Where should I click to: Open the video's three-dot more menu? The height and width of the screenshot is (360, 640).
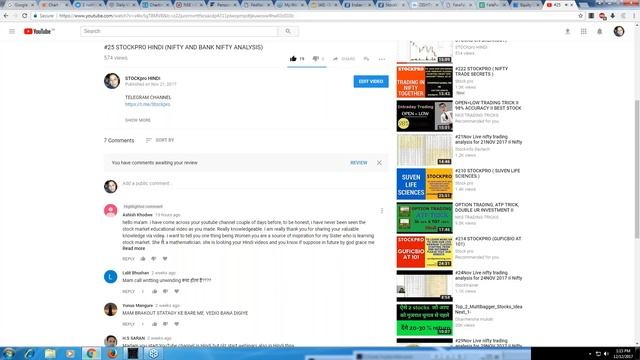click(382, 59)
